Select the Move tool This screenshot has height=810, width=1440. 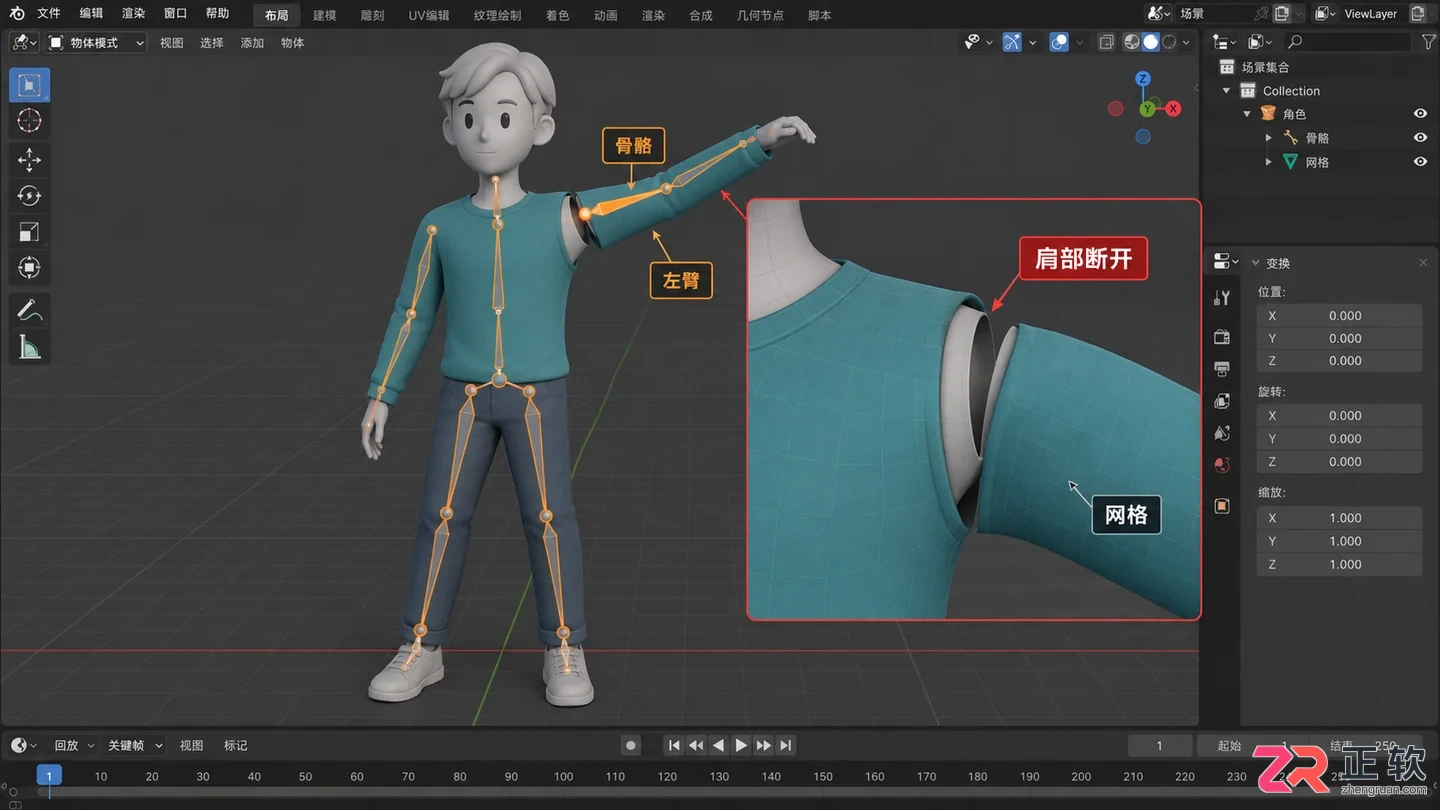click(29, 160)
